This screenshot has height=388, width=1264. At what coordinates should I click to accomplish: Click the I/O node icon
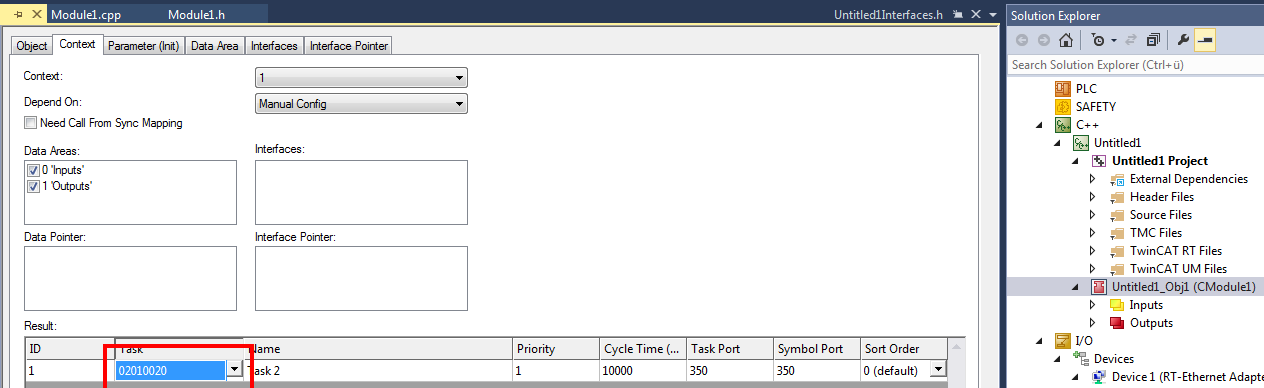coord(1063,341)
